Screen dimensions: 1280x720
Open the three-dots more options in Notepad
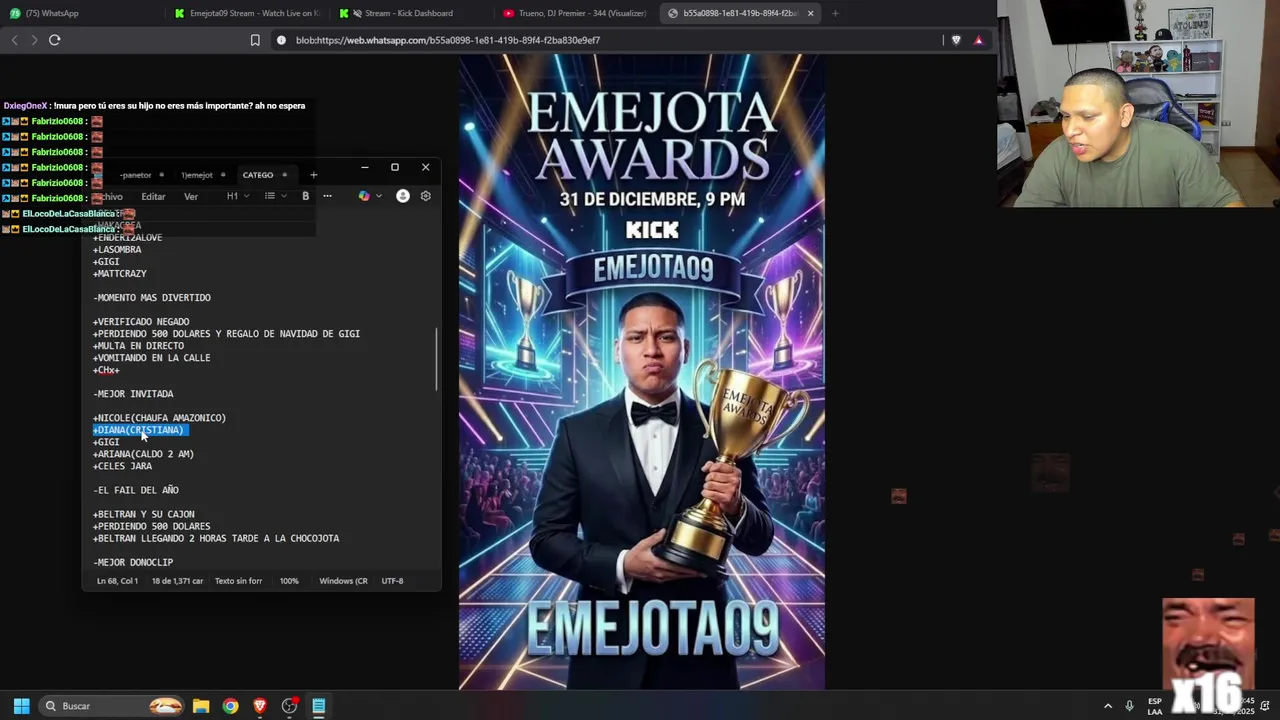click(x=327, y=196)
